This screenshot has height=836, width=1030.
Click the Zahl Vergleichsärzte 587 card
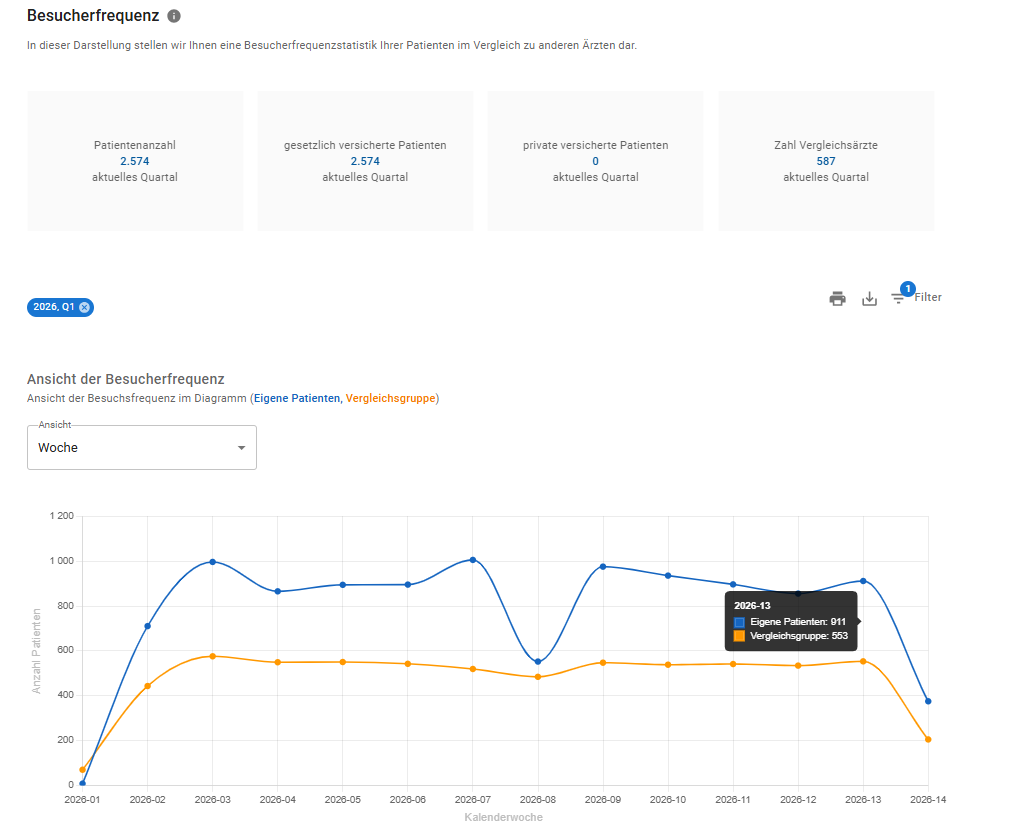(x=826, y=161)
